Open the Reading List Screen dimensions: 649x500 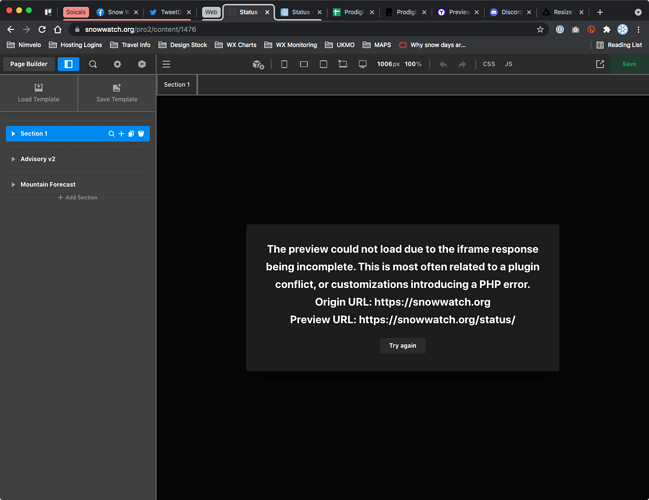(619, 45)
